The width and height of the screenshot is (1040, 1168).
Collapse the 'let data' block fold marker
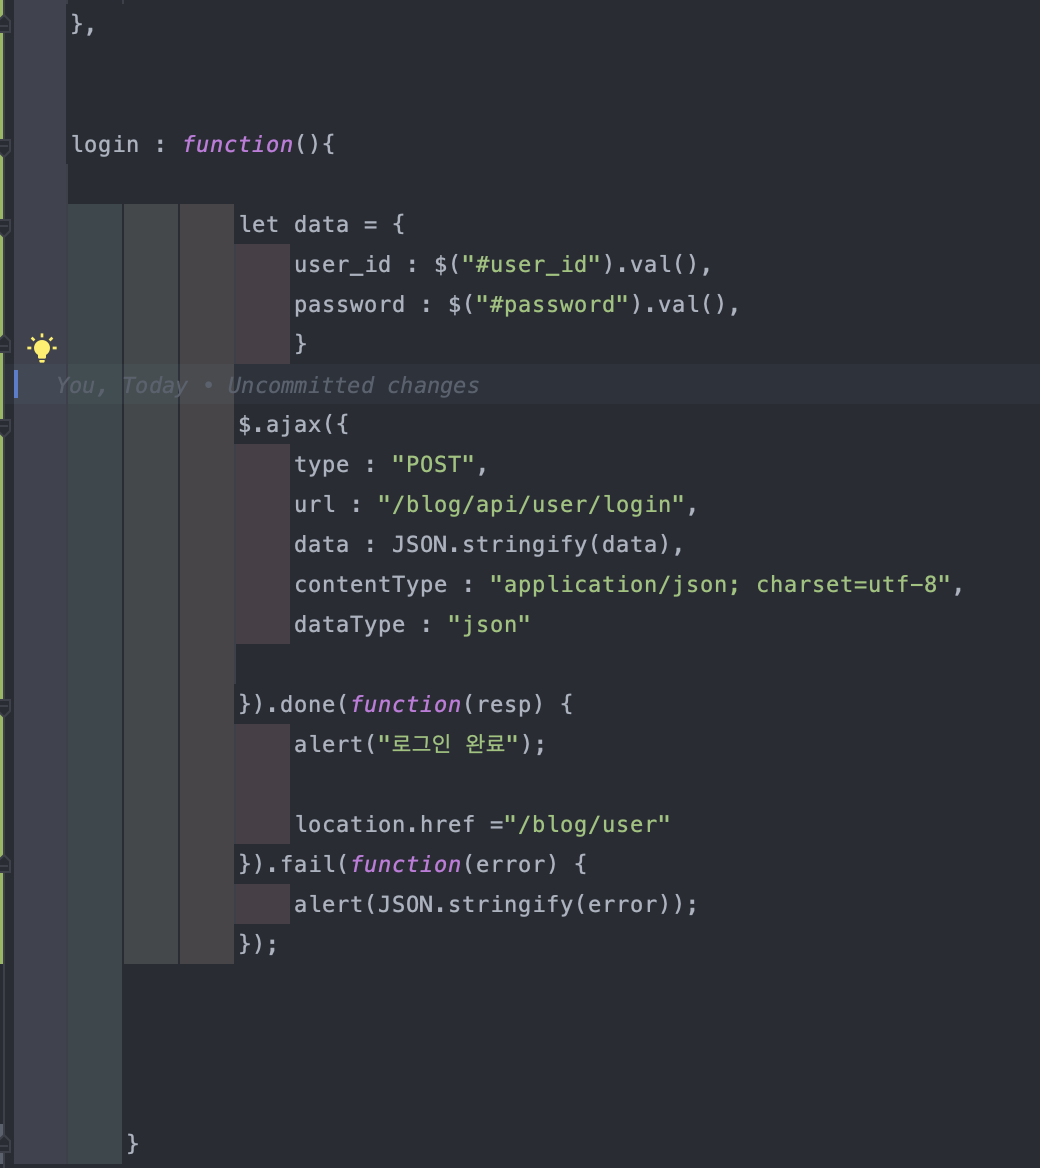(4, 226)
